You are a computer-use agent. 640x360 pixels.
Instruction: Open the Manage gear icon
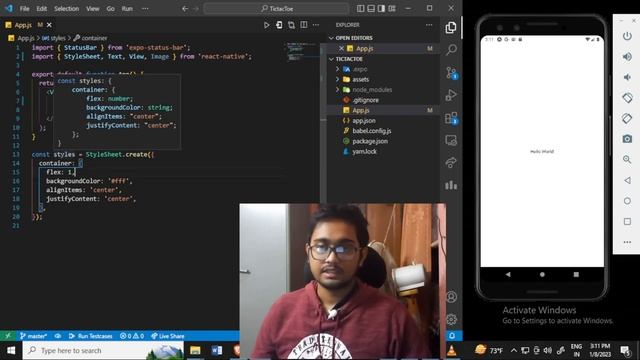coord(451,319)
